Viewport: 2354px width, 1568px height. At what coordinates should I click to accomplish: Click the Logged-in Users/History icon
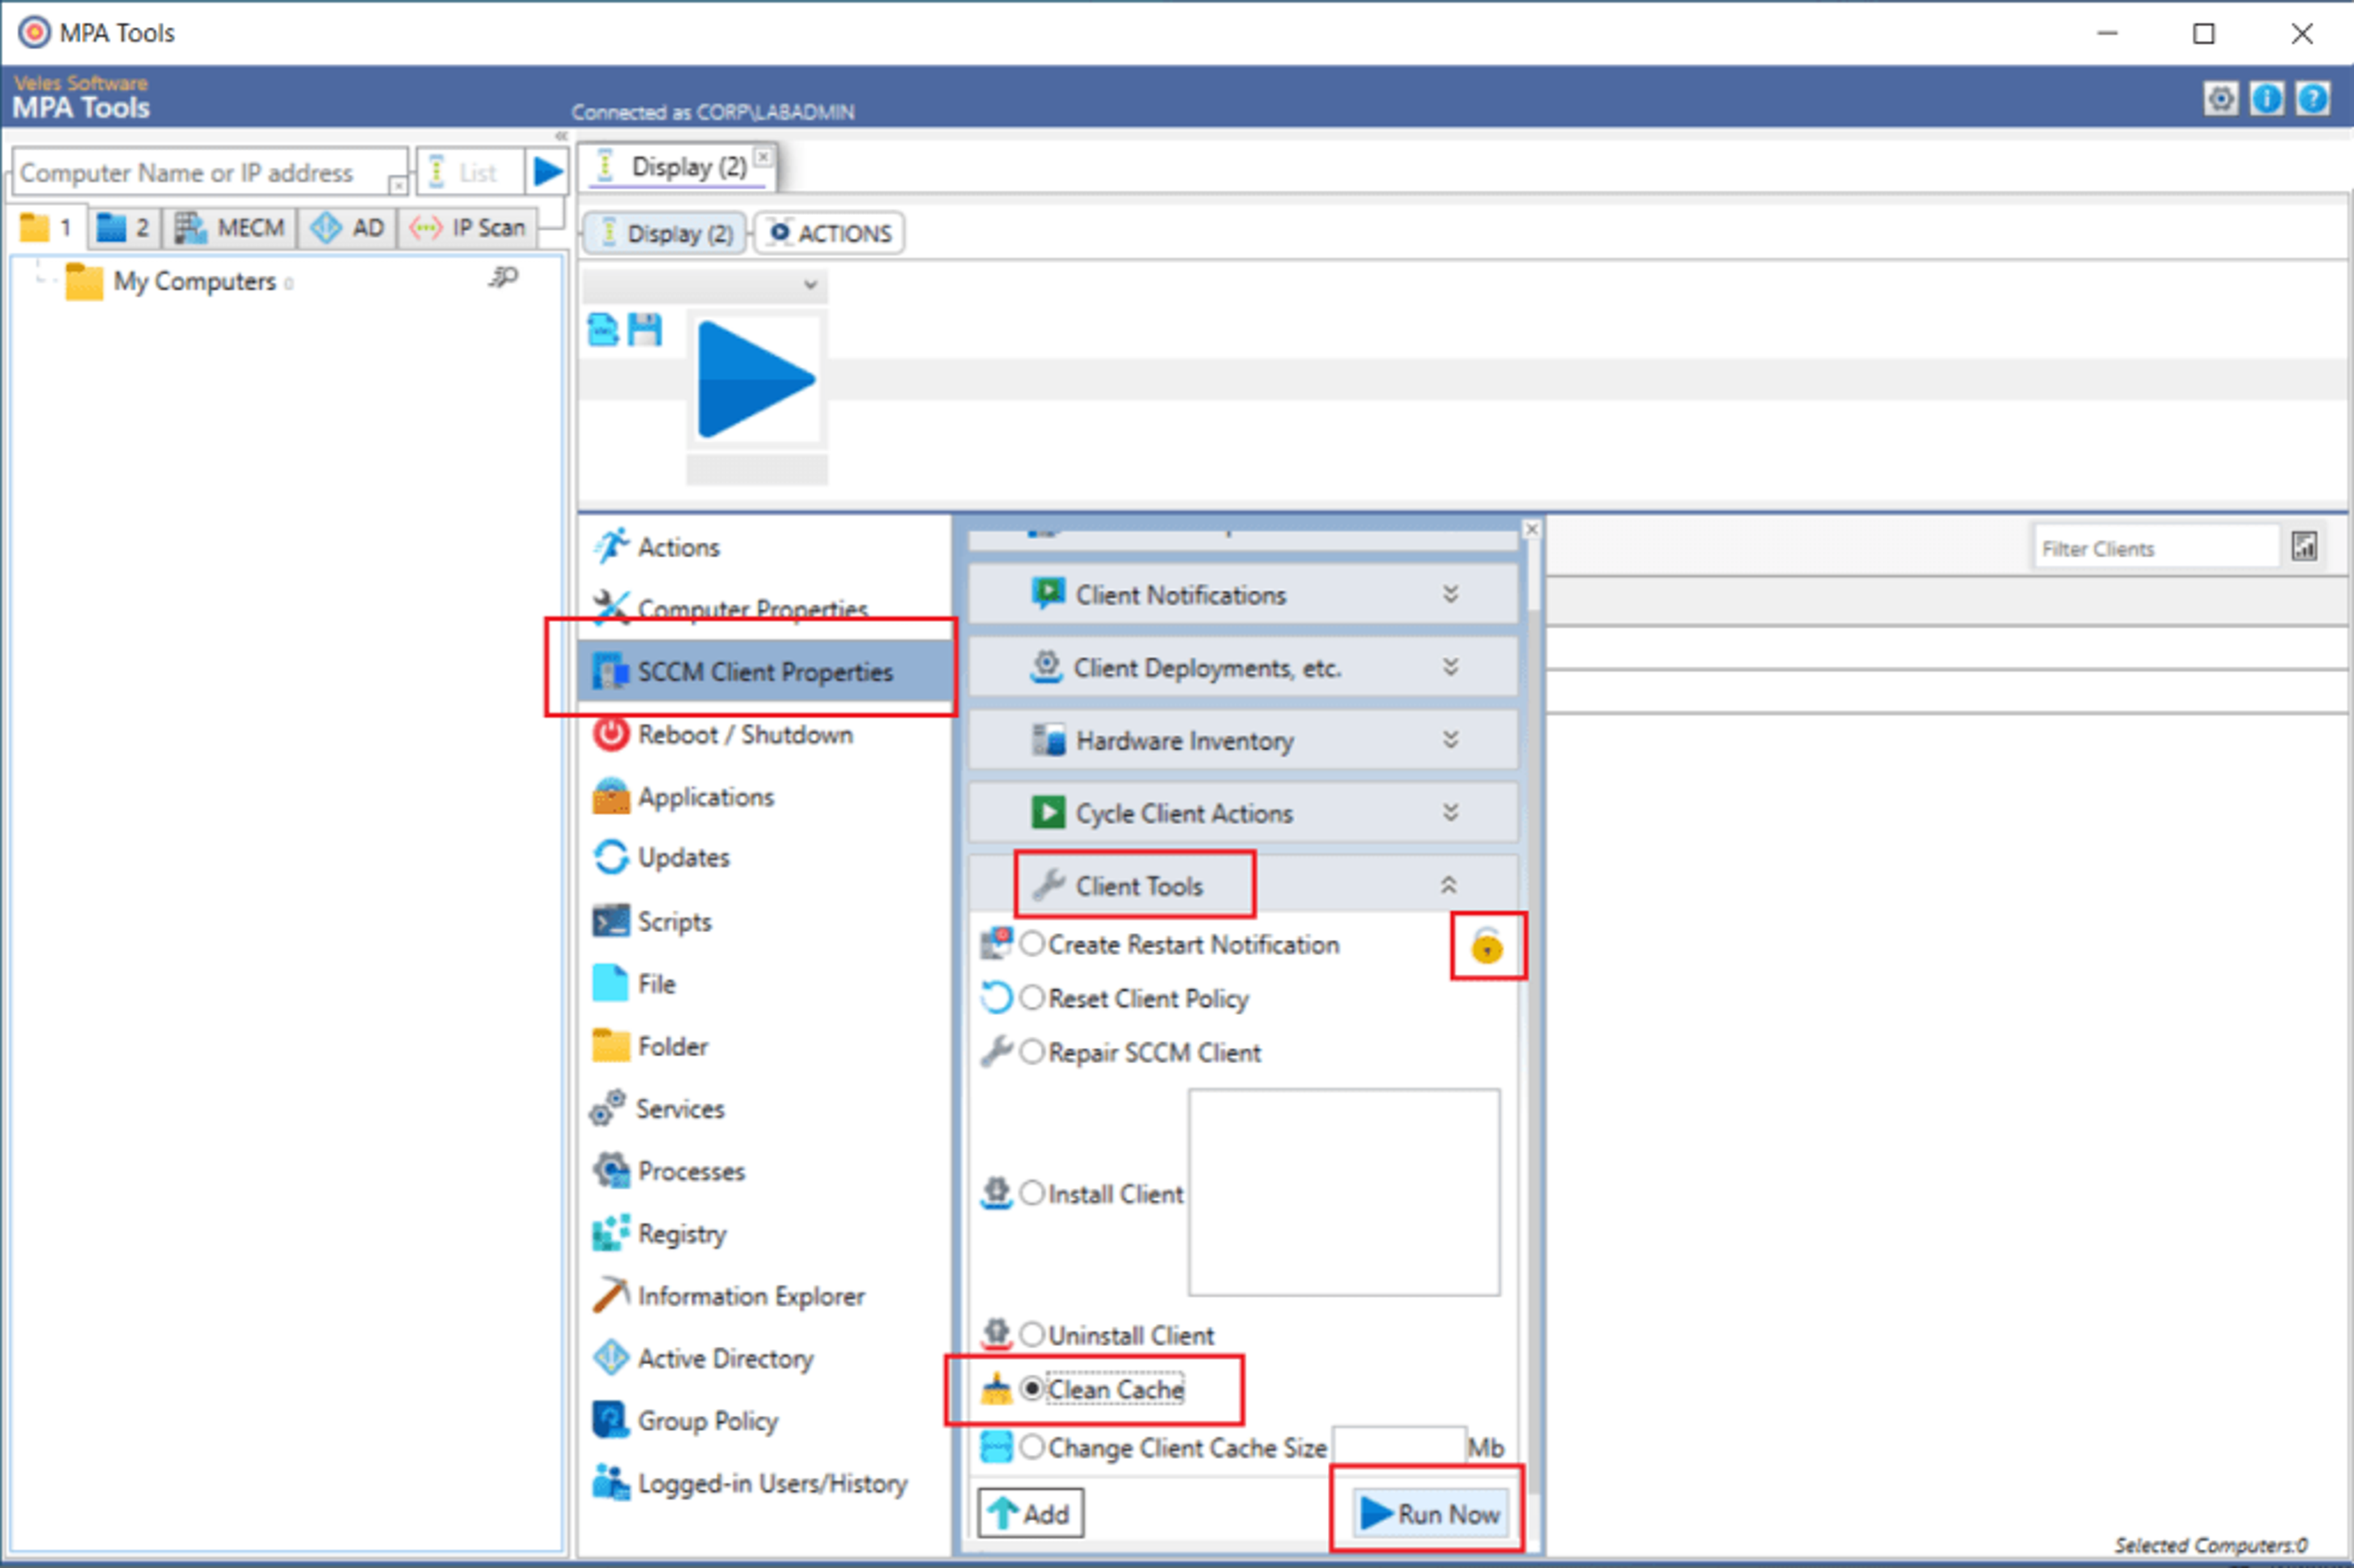click(x=611, y=1482)
